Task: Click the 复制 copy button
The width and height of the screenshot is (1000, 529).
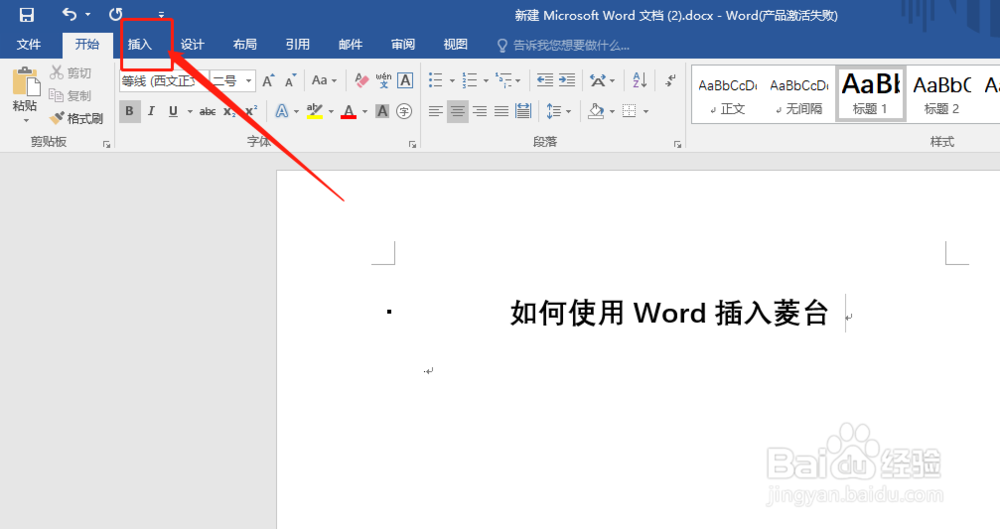Action: (71, 96)
